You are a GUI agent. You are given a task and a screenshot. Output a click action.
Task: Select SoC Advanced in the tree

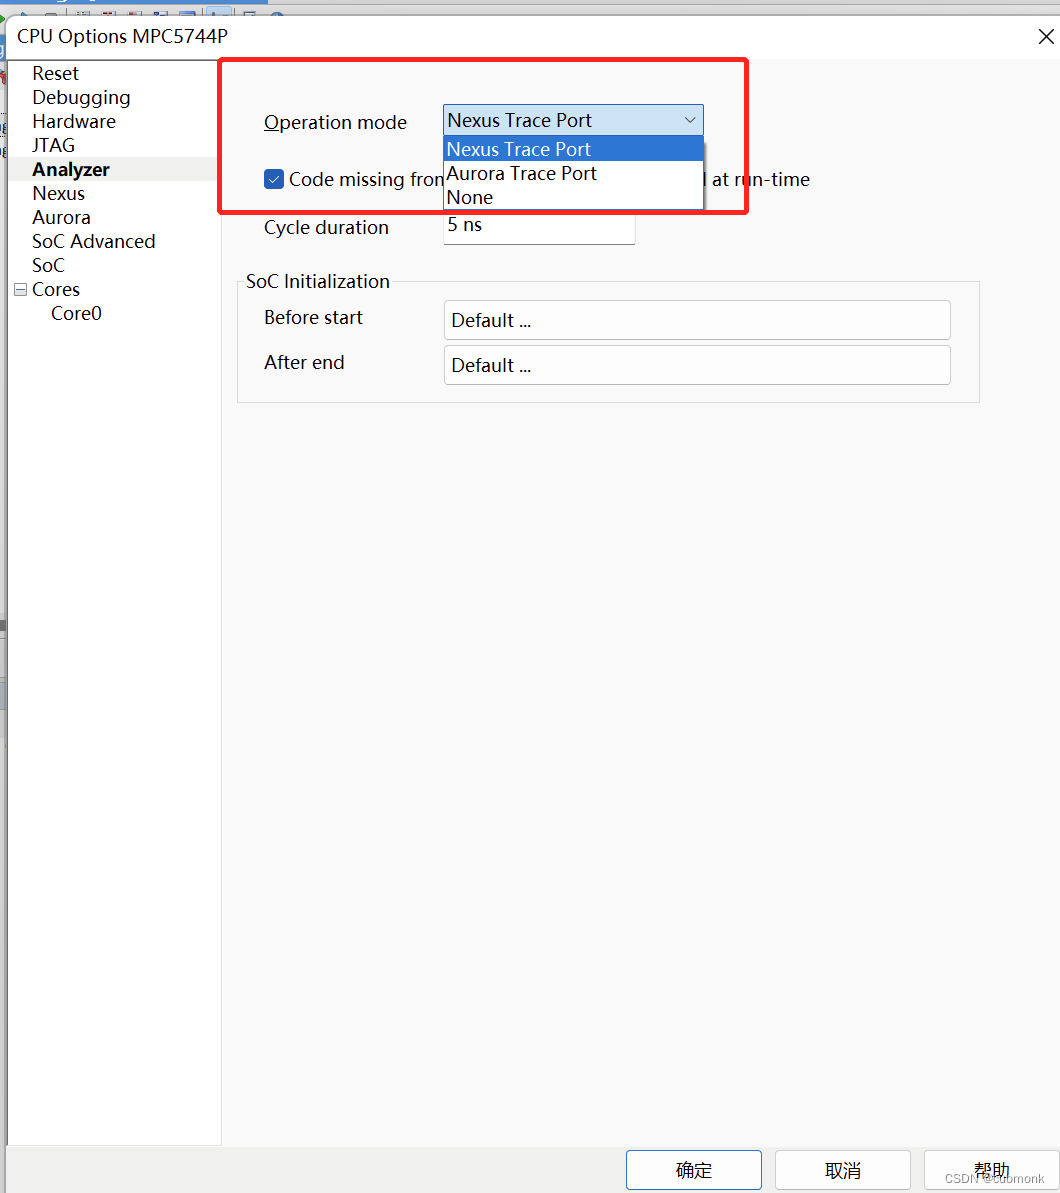[x=94, y=241]
